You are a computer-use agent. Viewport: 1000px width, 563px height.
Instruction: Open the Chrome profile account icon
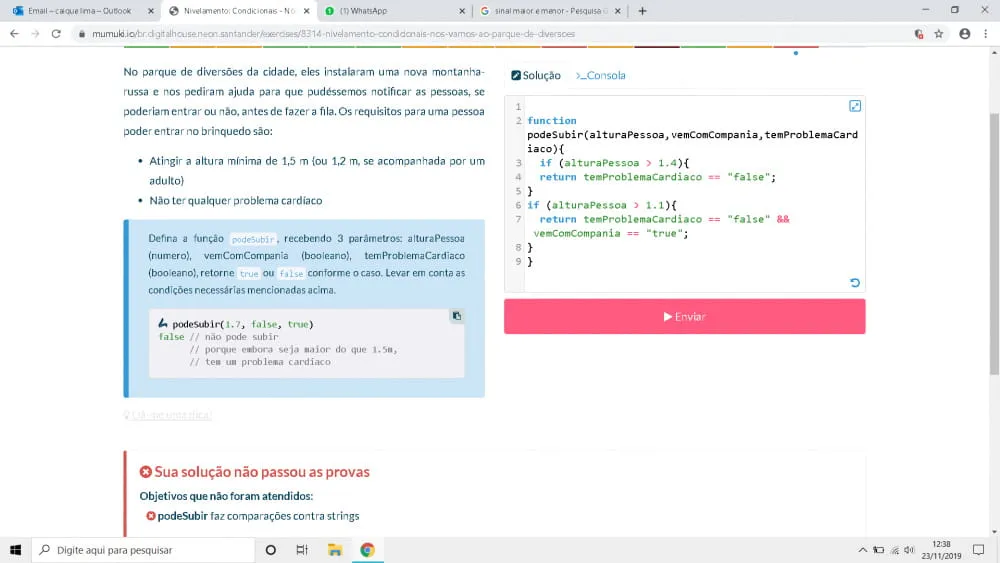tap(964, 33)
